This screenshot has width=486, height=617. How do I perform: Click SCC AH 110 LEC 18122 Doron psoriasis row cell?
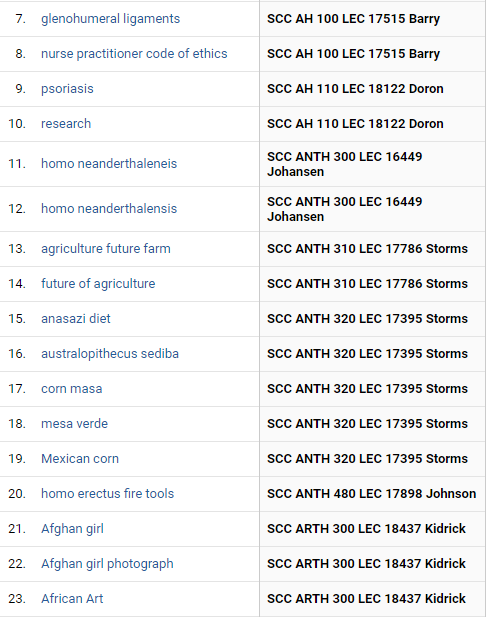tap(372, 89)
